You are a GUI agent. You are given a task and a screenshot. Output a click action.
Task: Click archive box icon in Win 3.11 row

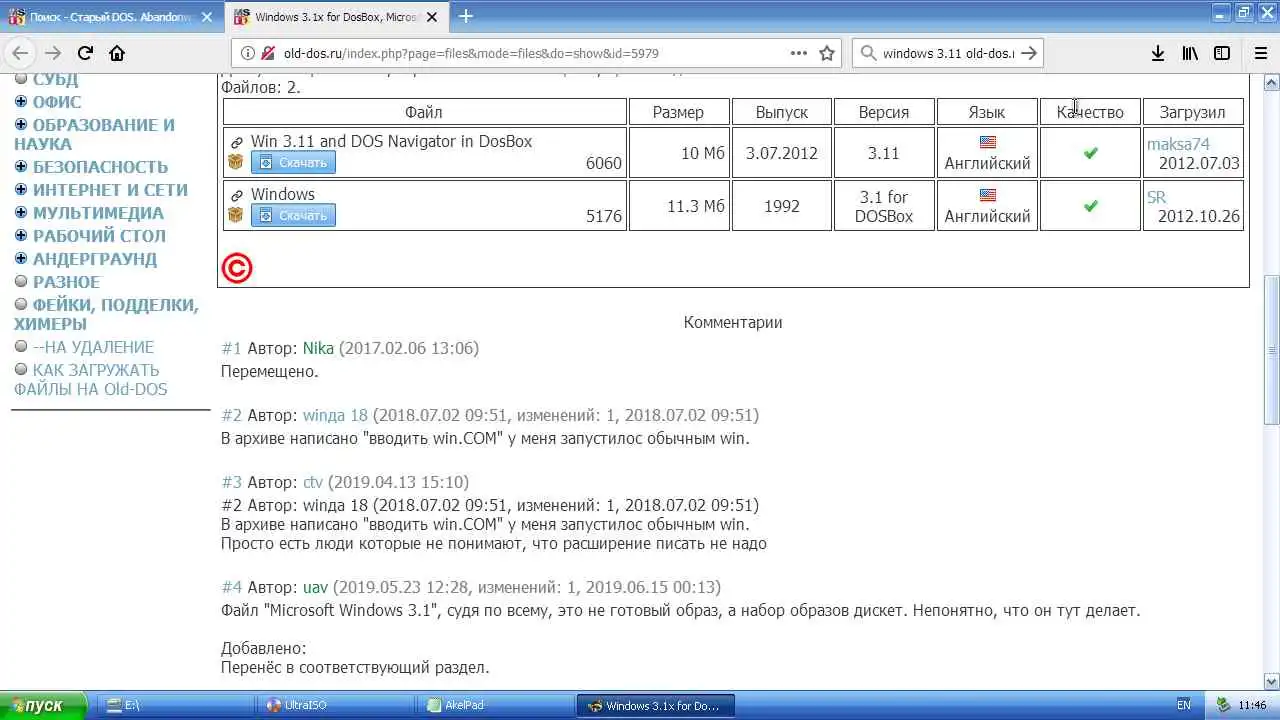point(236,162)
